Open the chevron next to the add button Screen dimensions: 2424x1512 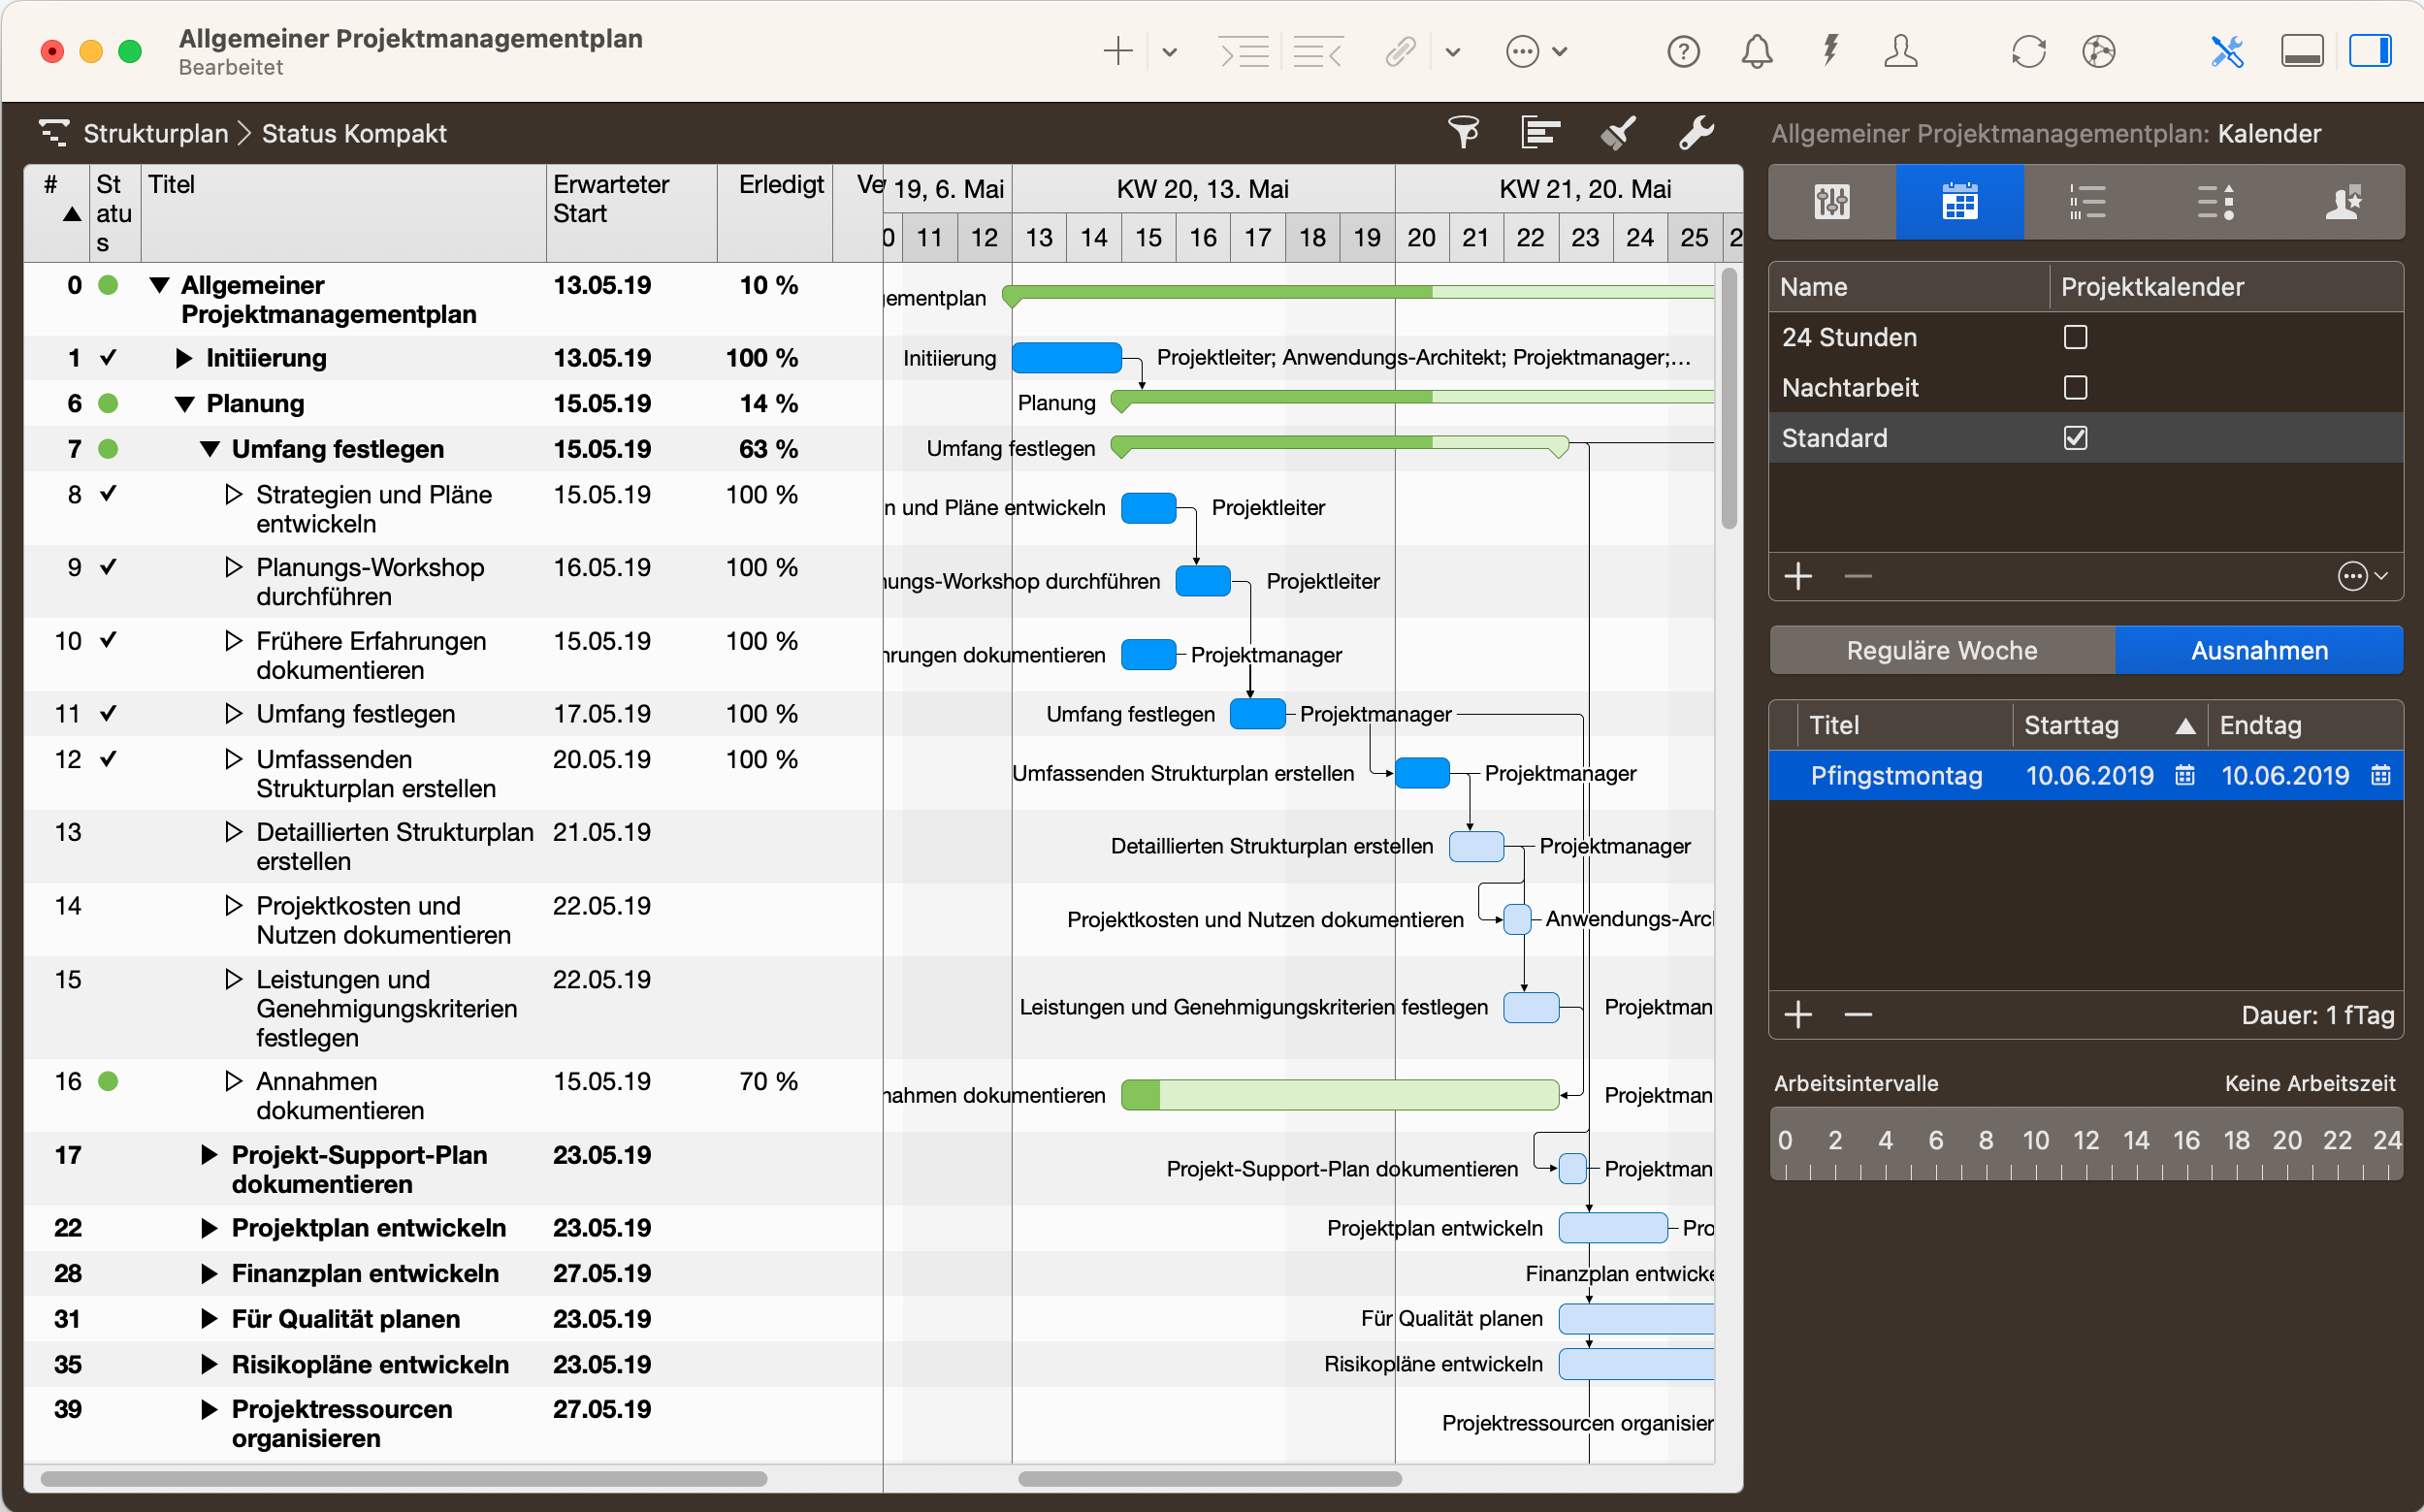click(1169, 51)
